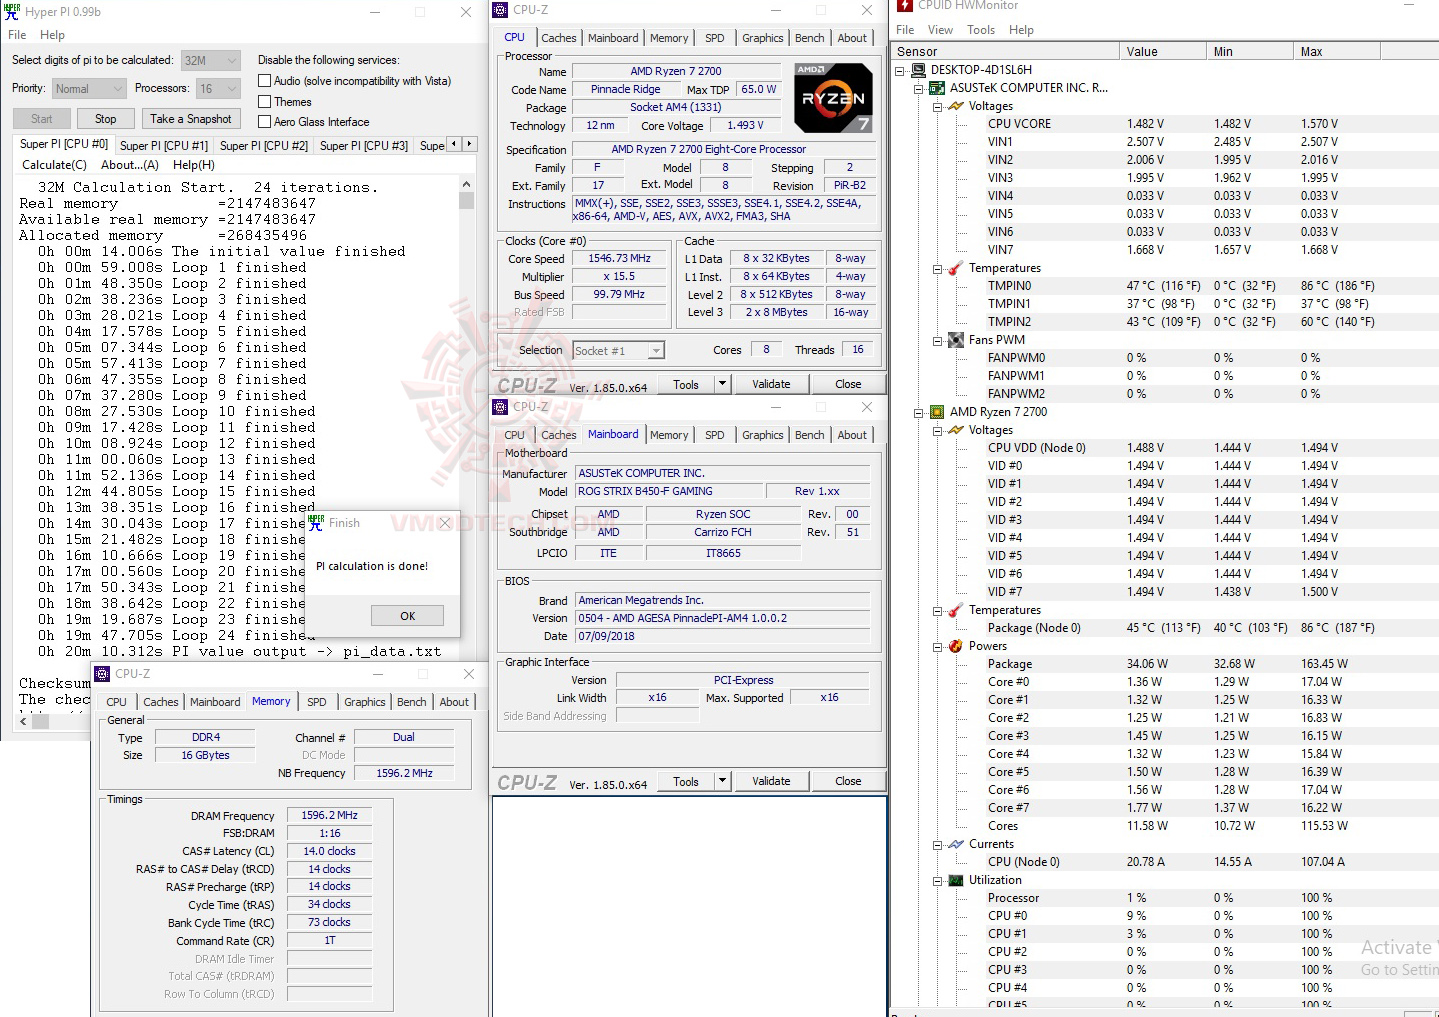The image size is (1439, 1017).
Task: Select the TMPIN0 temperature row
Action: coord(1165,286)
